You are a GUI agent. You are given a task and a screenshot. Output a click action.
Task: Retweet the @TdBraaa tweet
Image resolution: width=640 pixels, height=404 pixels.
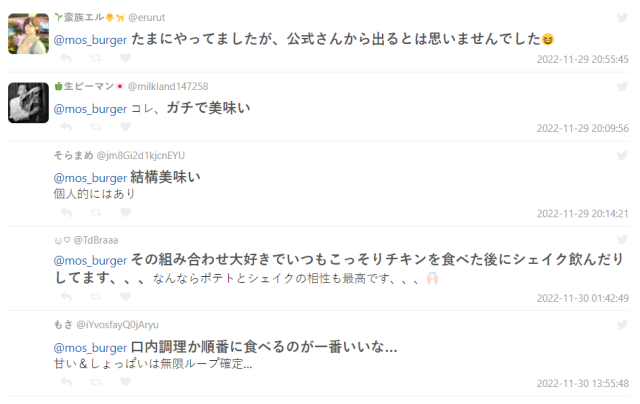pyautogui.click(x=96, y=297)
